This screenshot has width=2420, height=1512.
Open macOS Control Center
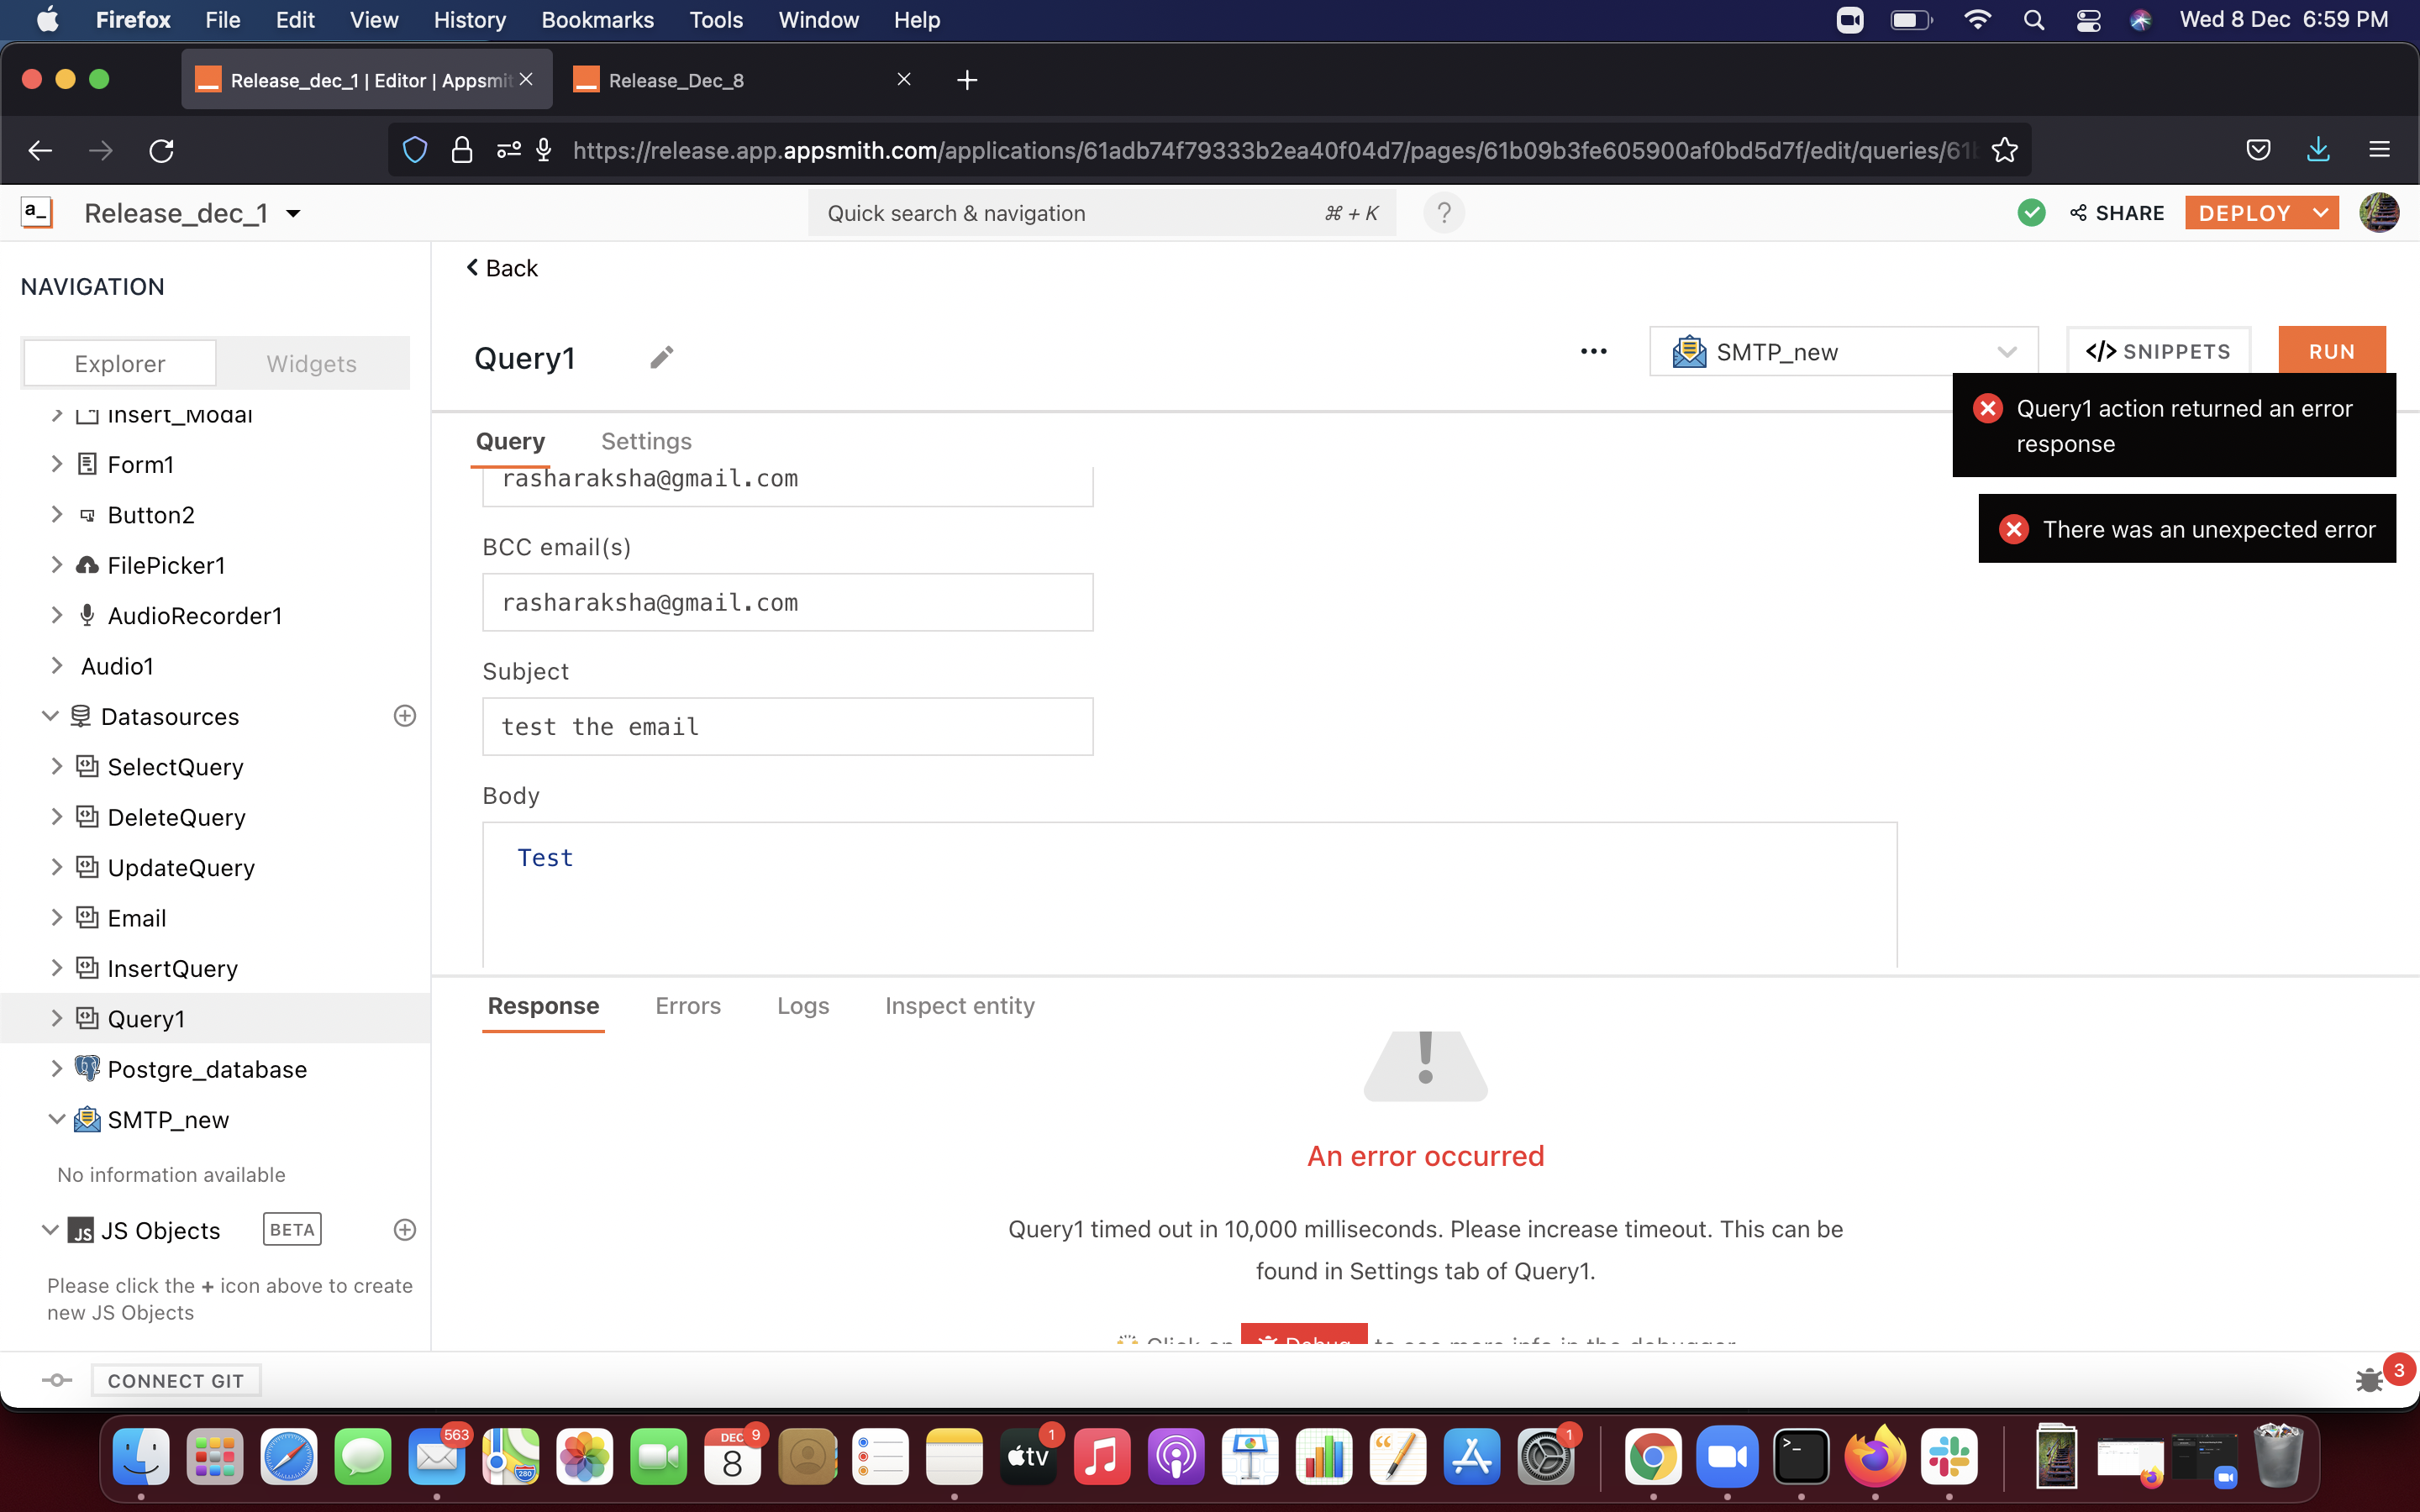point(2088,20)
